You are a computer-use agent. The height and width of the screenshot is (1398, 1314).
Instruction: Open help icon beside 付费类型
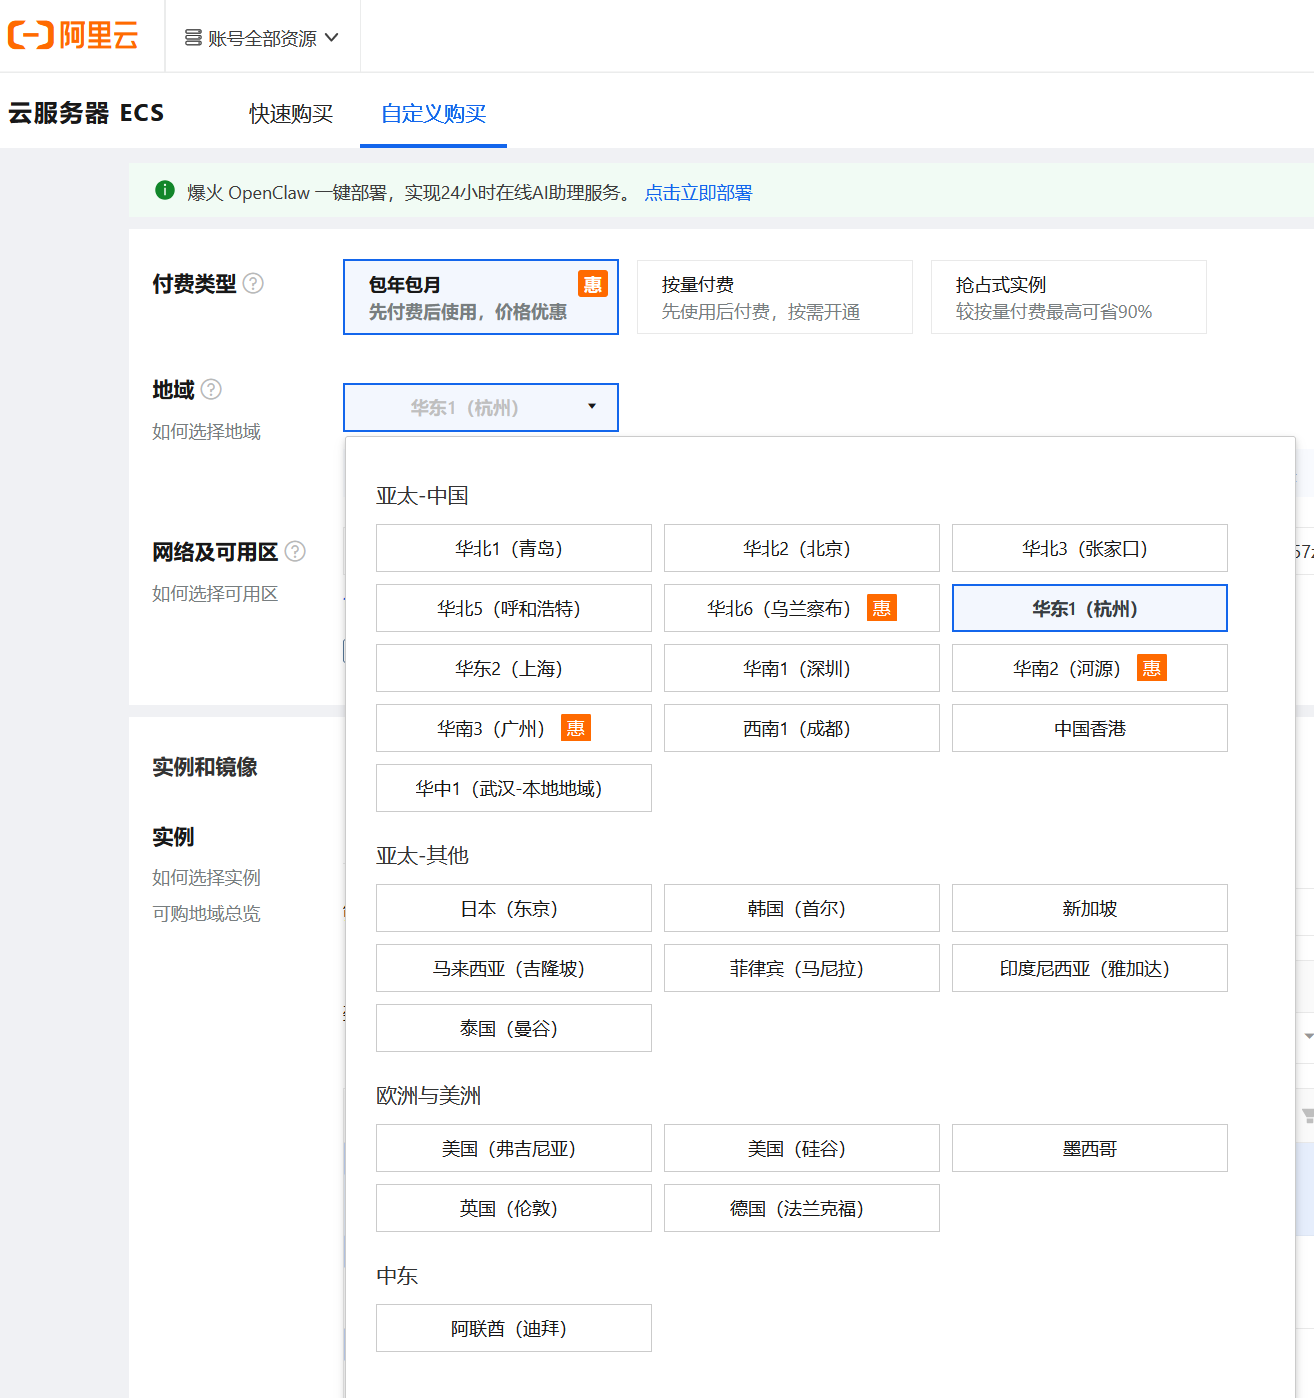[254, 284]
